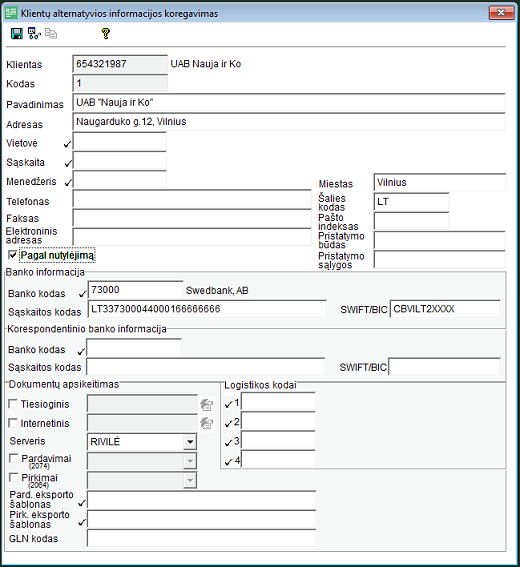Open lookup checkmark for Logistikos kodai 4
Image resolution: width=520 pixels, height=567 pixels.
point(228,462)
